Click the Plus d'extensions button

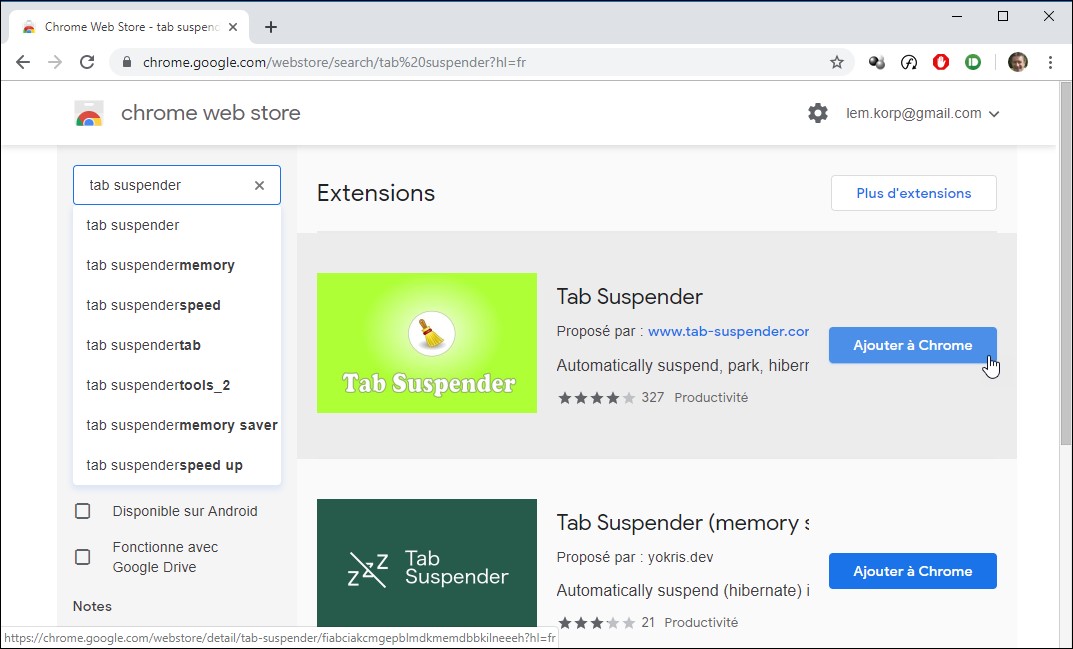(x=913, y=193)
